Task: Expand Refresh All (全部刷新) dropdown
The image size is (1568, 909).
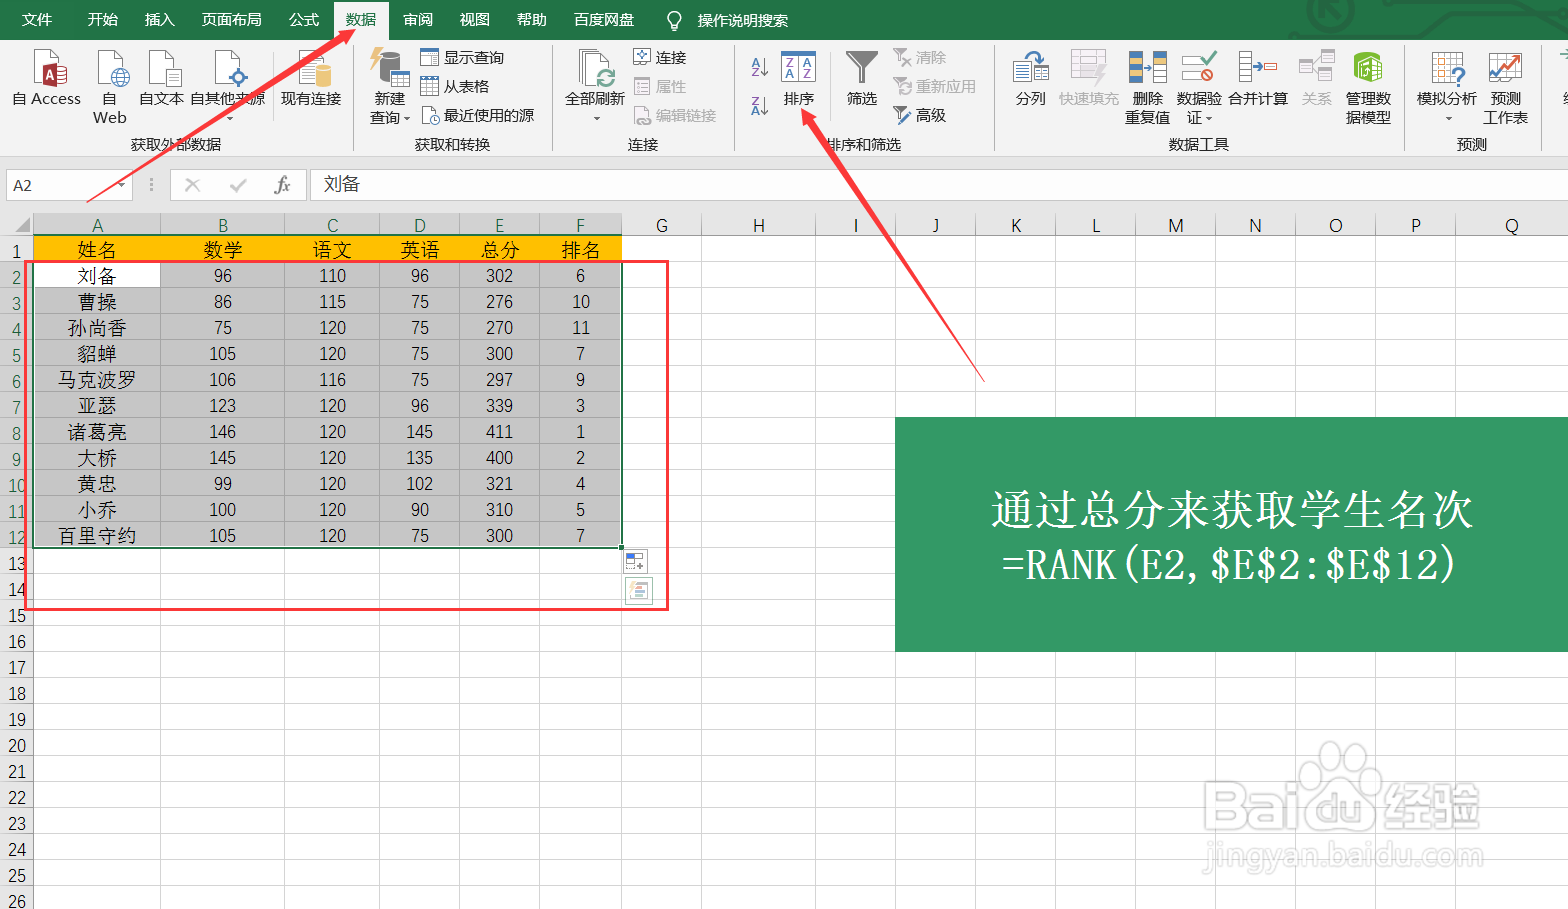Action: (x=597, y=119)
